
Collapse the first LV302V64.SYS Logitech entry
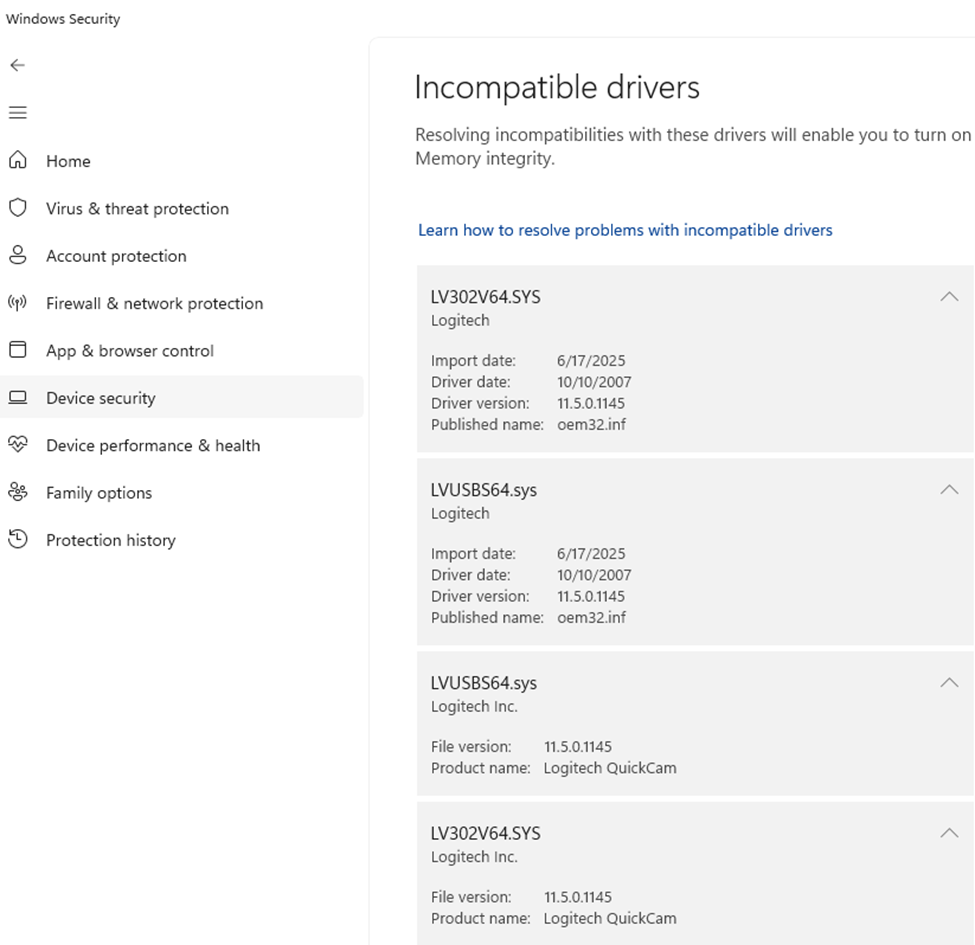949,297
